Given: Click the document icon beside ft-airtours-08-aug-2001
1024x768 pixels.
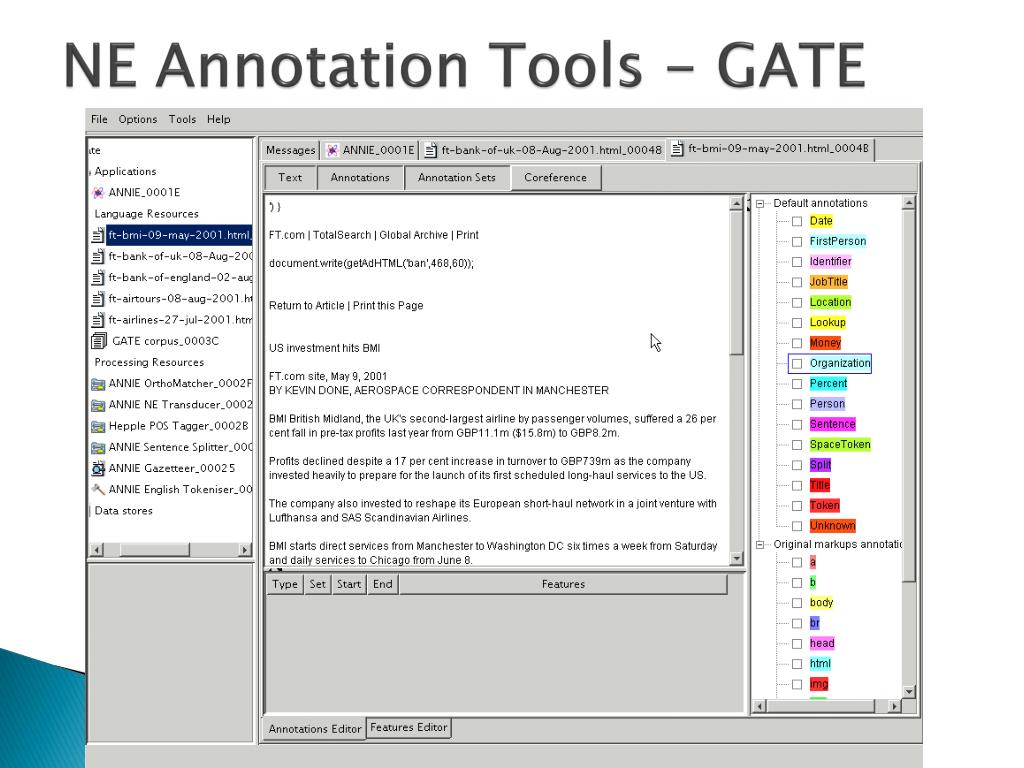Looking at the screenshot, I should [98, 298].
